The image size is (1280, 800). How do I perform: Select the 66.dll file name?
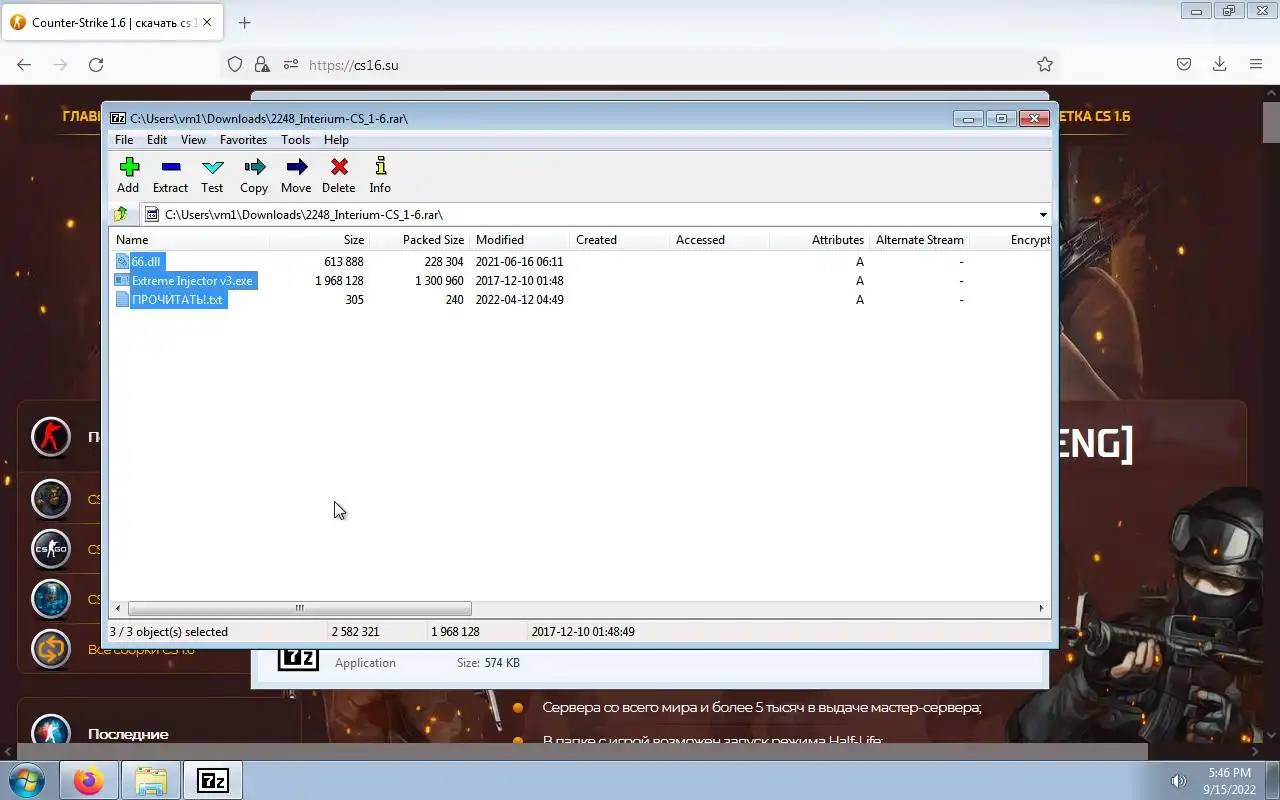pyautogui.click(x=146, y=262)
